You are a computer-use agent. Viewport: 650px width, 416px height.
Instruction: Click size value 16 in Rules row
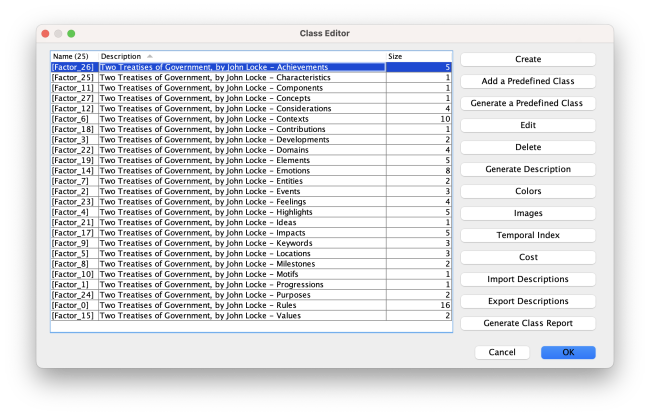coord(419,305)
